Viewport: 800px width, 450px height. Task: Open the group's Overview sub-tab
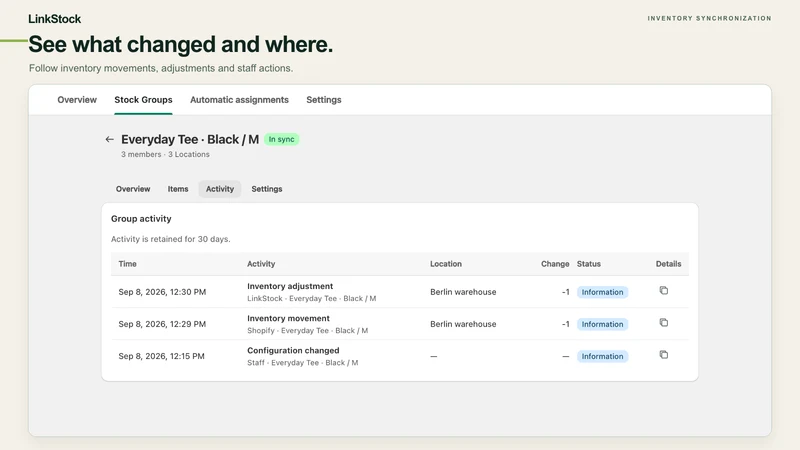133,189
